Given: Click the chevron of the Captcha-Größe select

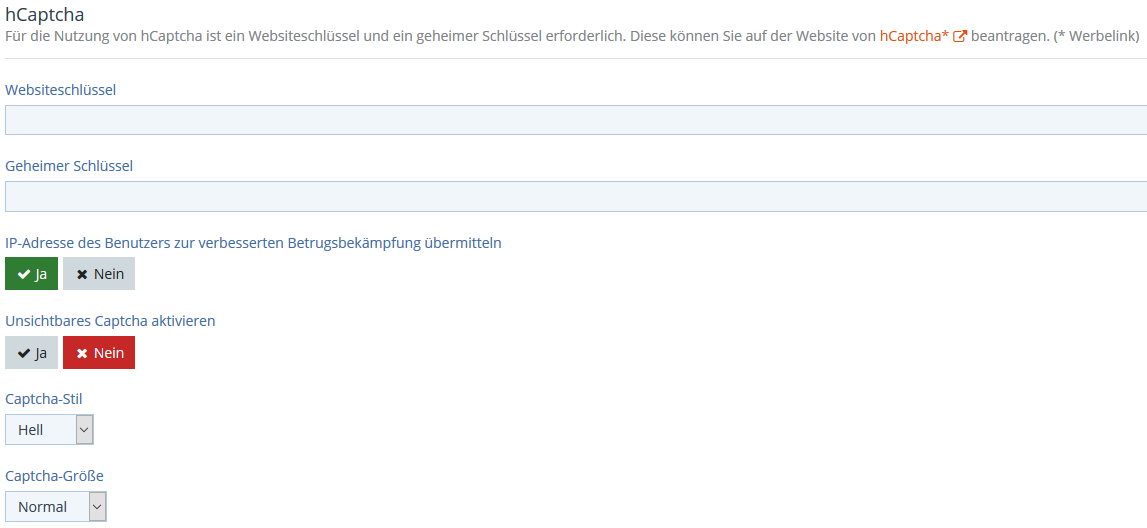Looking at the screenshot, I should [97, 507].
